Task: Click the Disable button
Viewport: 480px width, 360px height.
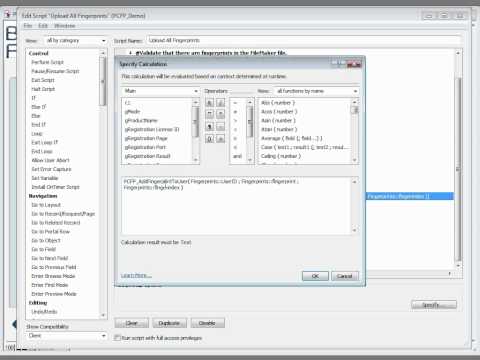Action: pos(207,323)
